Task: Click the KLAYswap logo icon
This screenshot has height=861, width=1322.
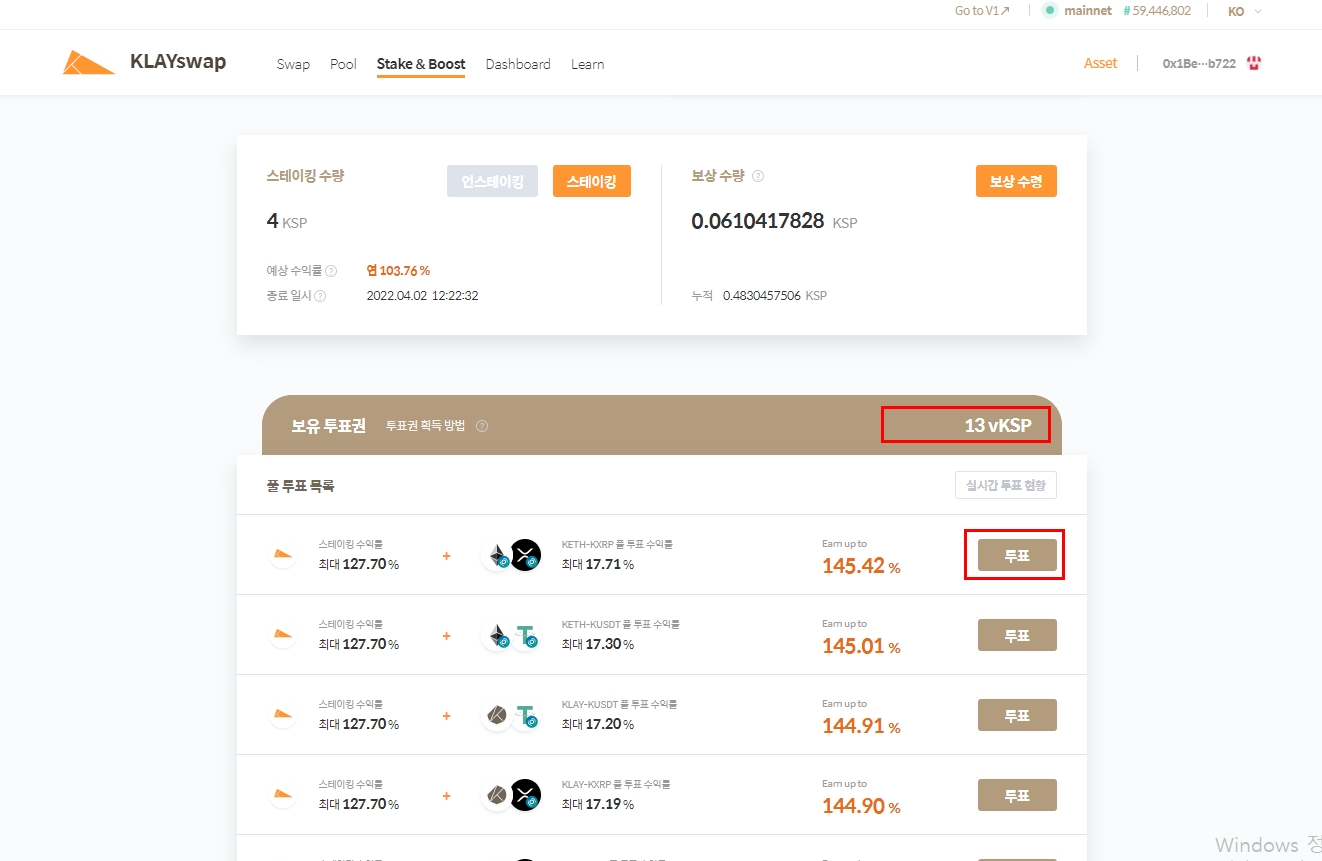Action: [x=88, y=62]
